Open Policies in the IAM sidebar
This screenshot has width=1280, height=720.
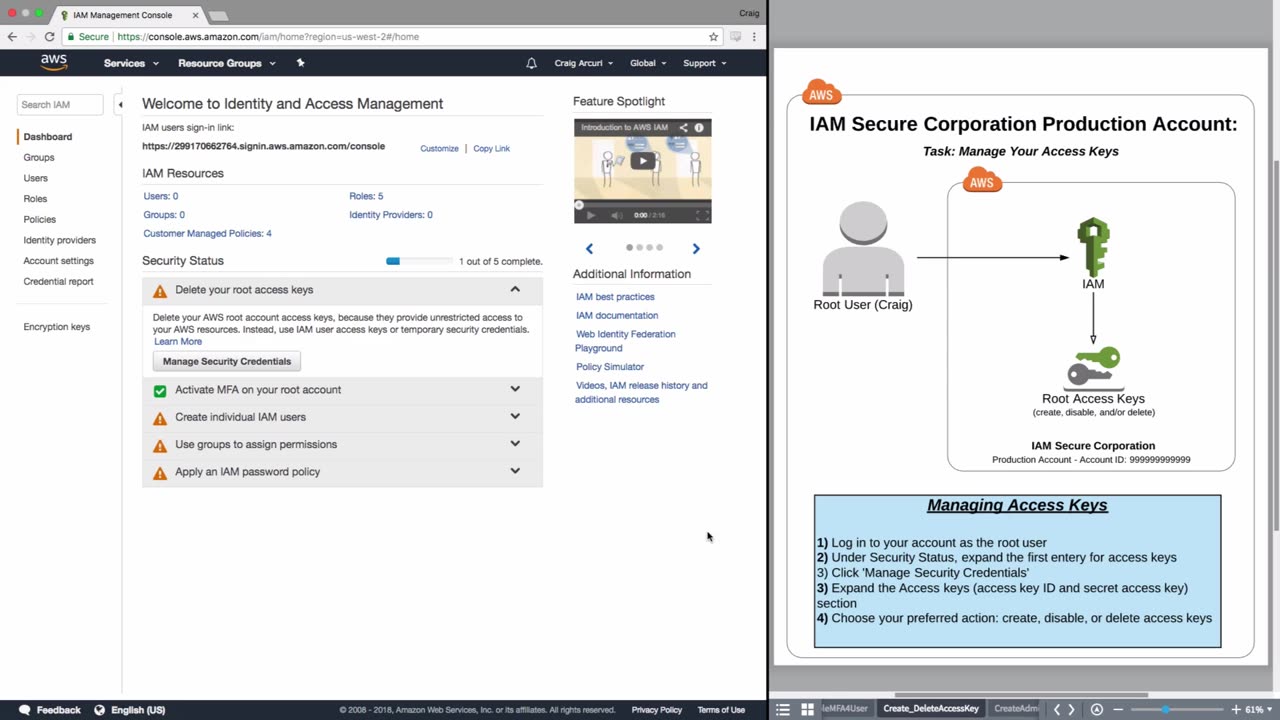40,219
